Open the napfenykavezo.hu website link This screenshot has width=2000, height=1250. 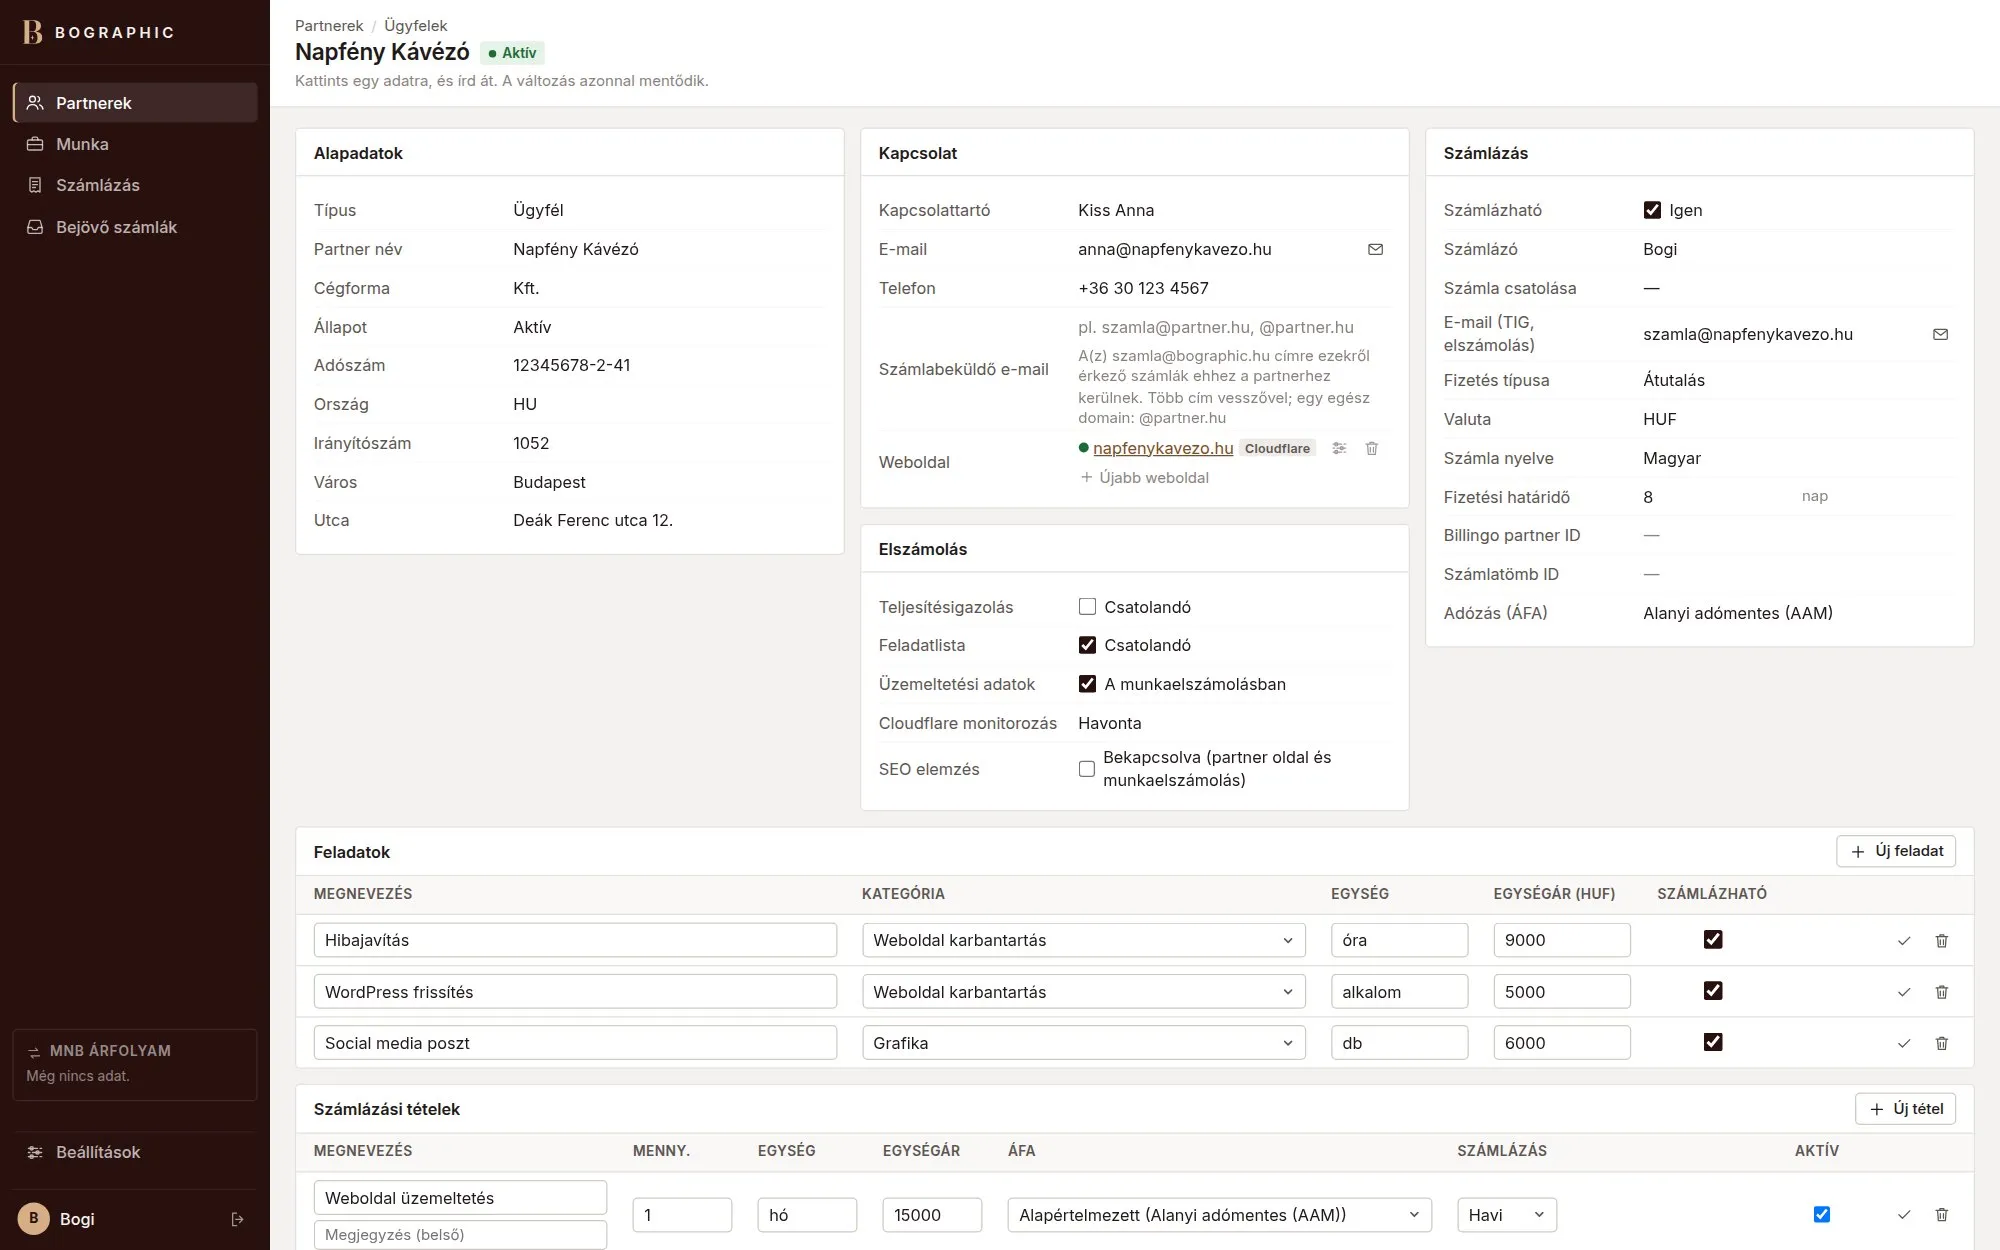pos(1163,448)
